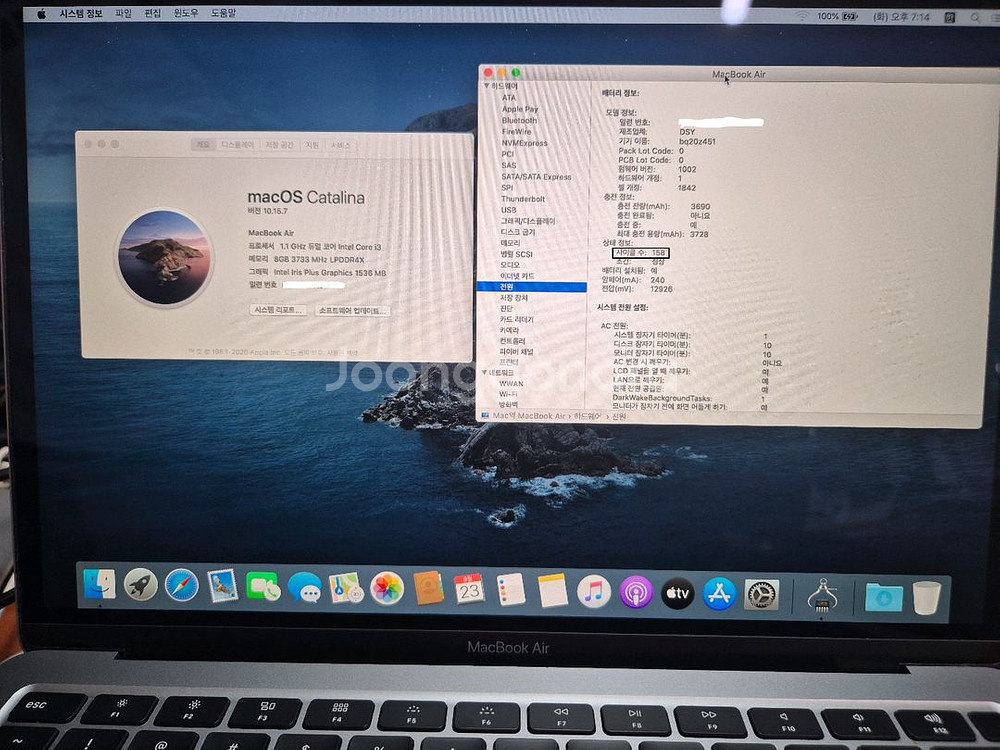The height and width of the screenshot is (750, 1000).
Task: Select 메모리 in the sidebar list
Action: pos(511,243)
